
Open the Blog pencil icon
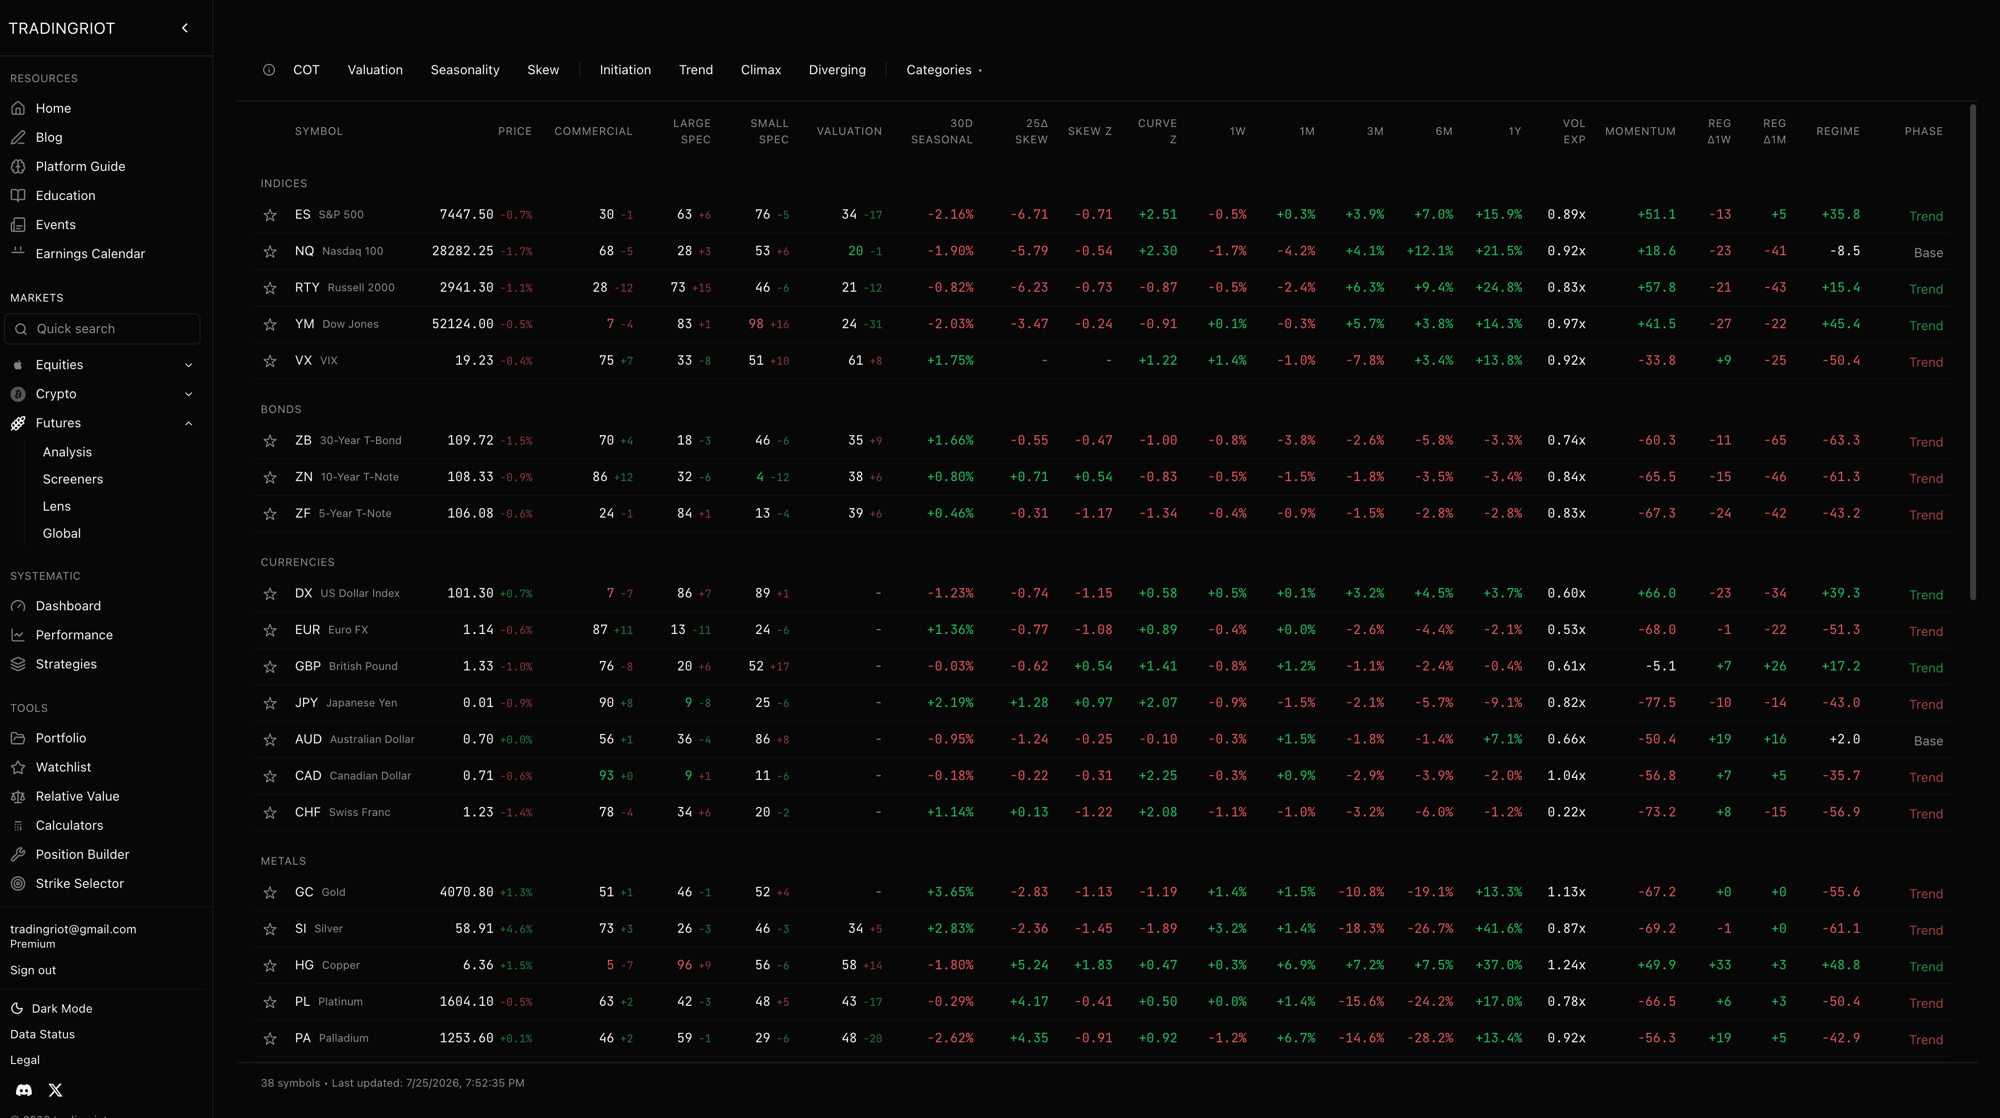click(18, 137)
